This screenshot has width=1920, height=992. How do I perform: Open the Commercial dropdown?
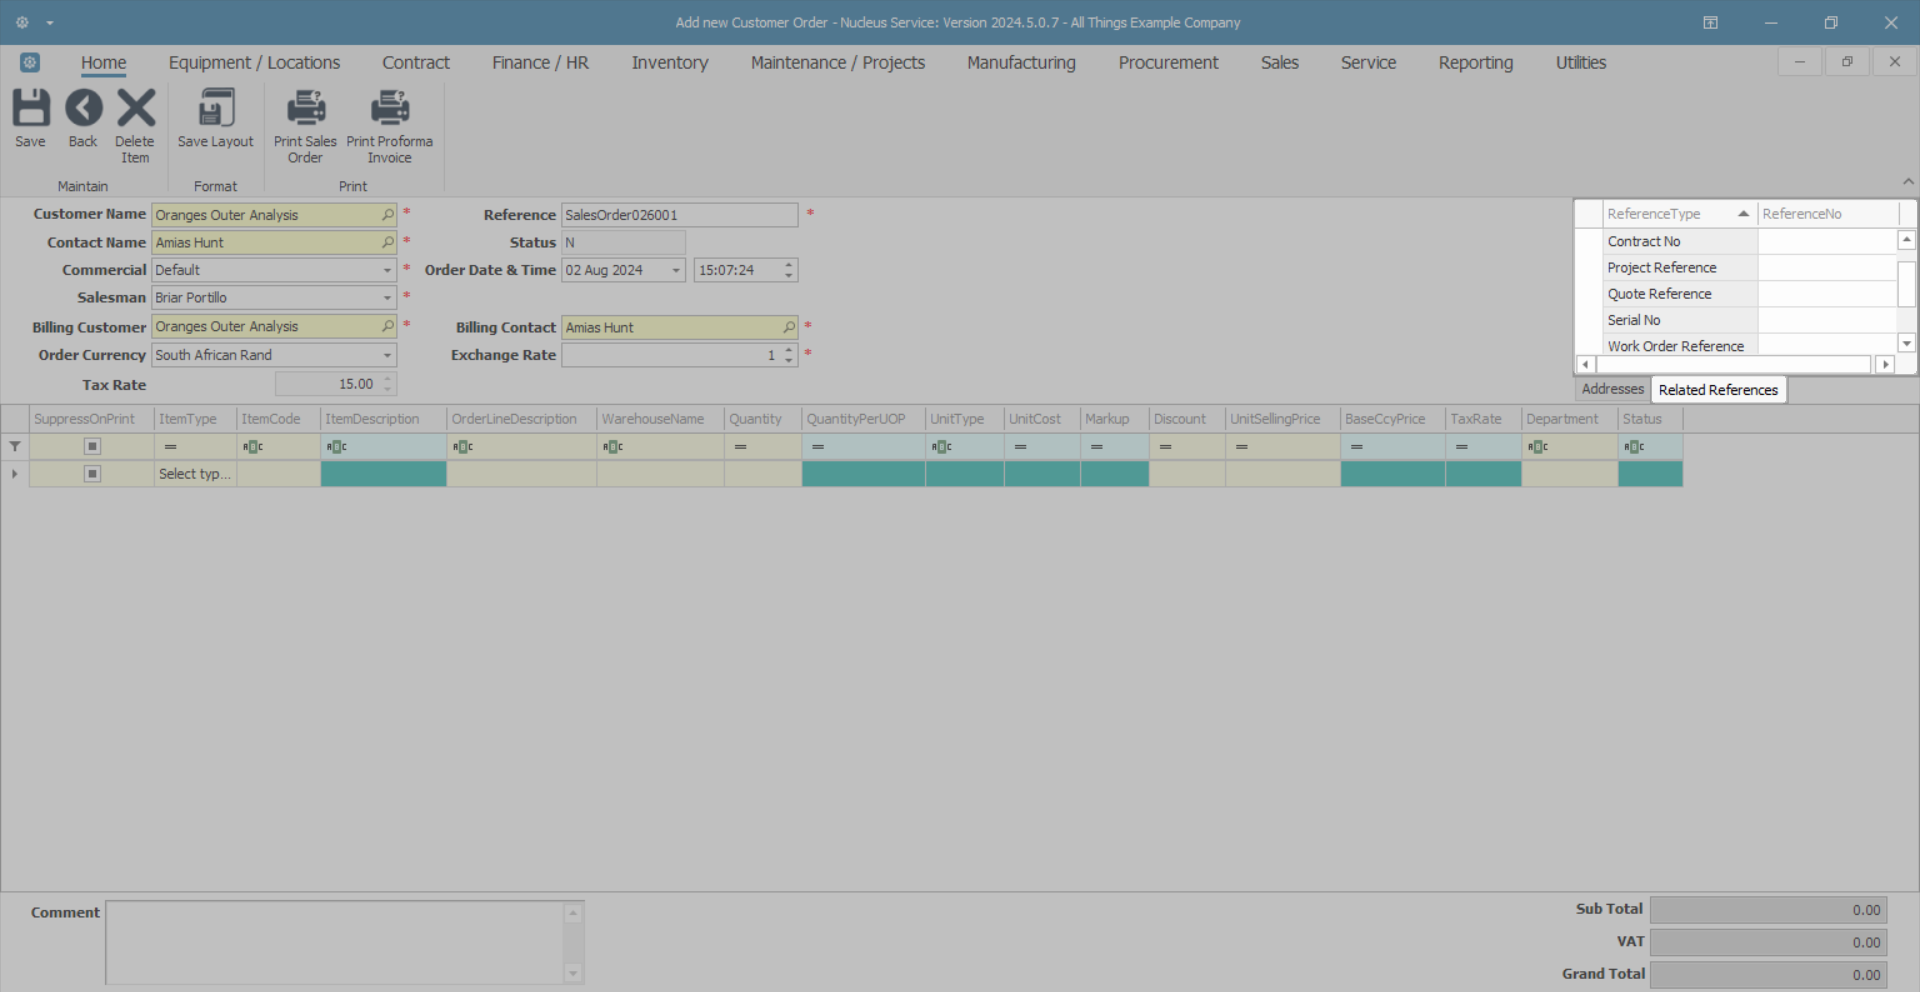point(387,270)
